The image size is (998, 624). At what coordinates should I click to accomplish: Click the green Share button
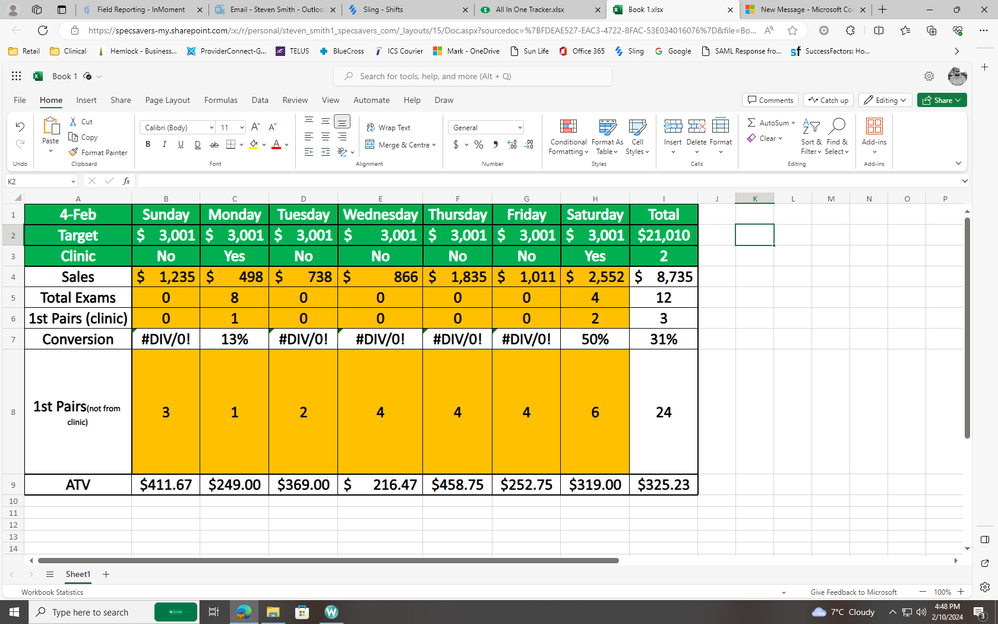(939, 100)
